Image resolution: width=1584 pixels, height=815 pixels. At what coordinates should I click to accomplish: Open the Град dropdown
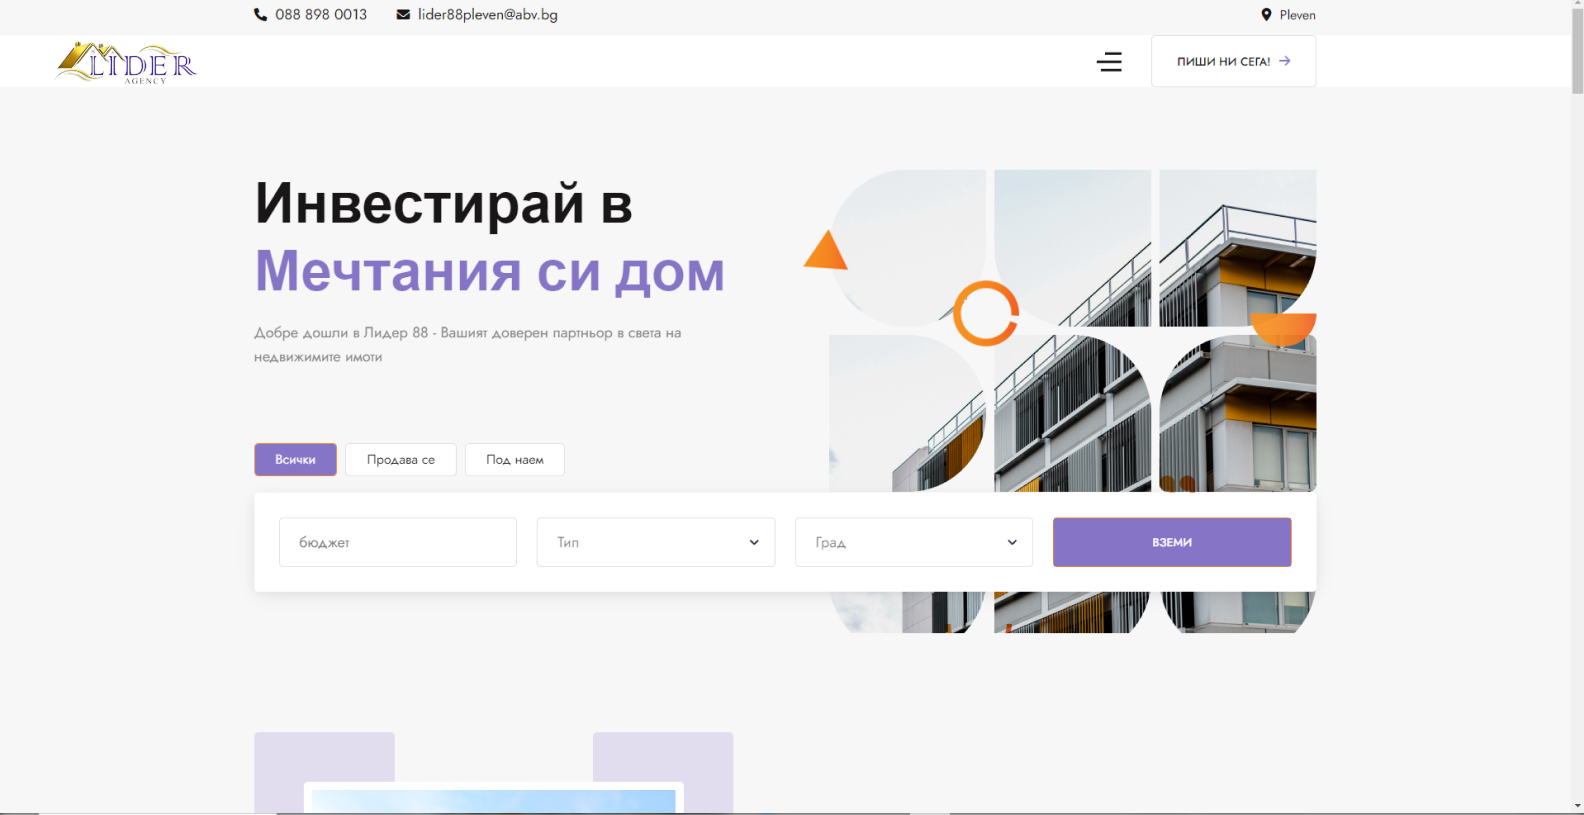(914, 542)
